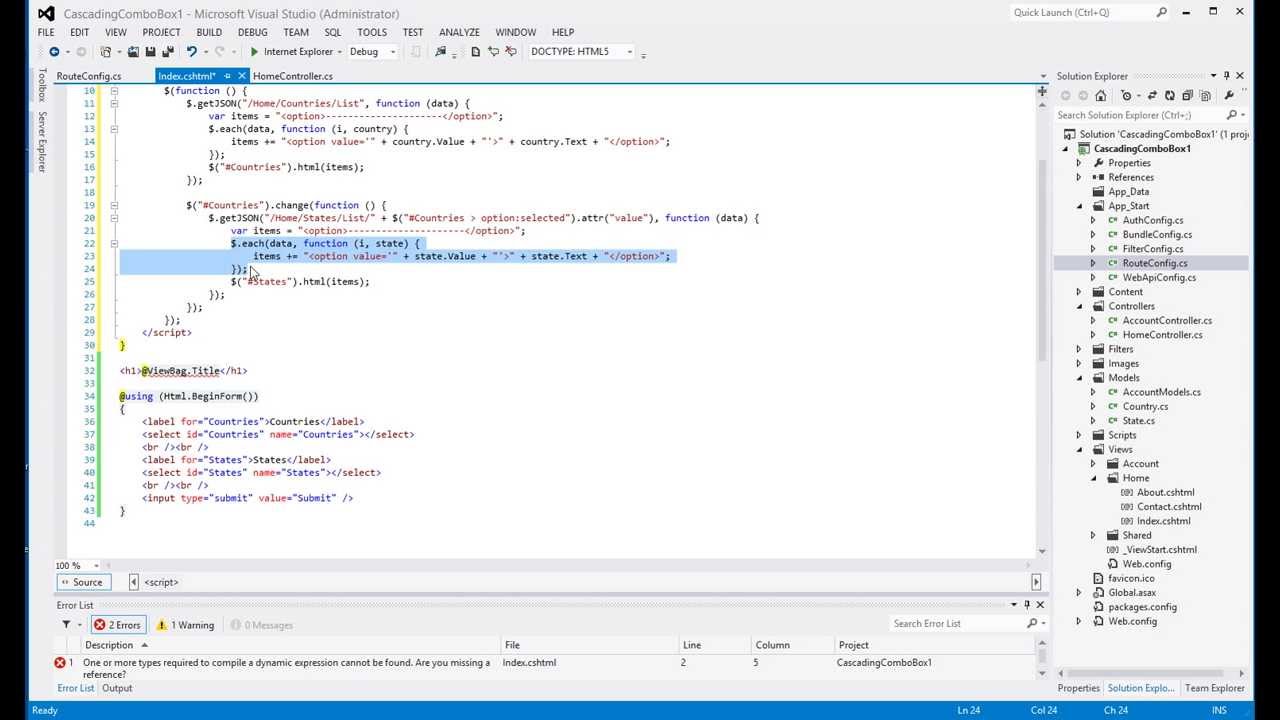
Task: Toggle auto-hide pin on Error List panel
Action: pyautogui.click(x=1026, y=605)
